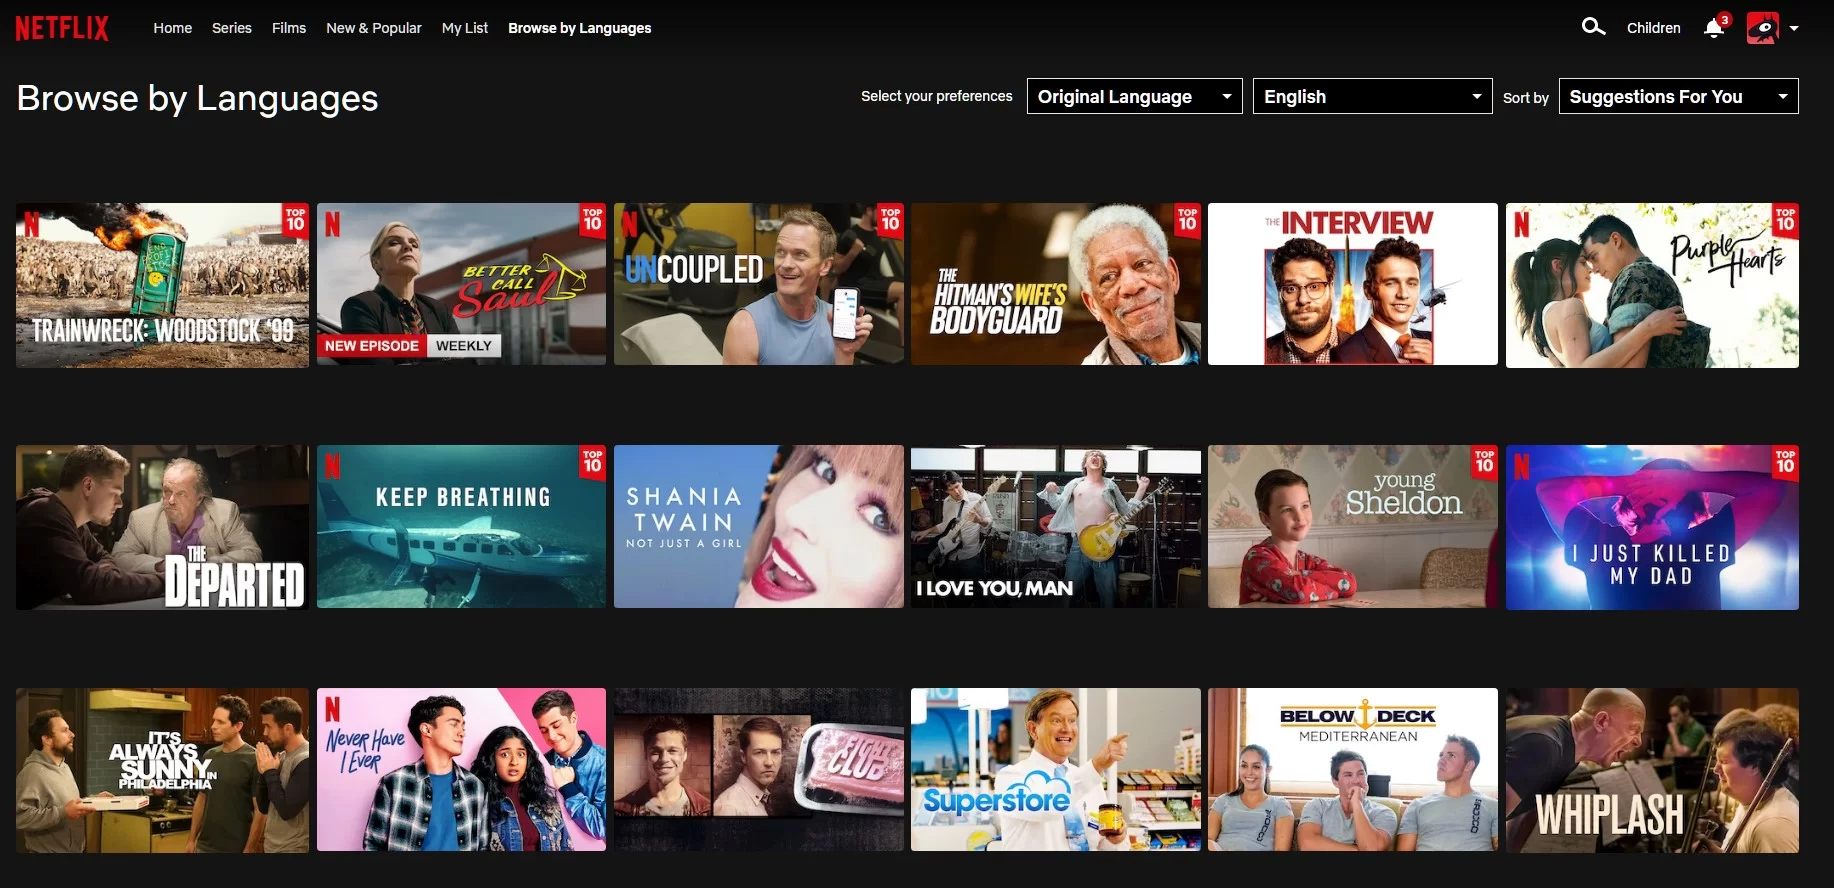Open Never Have I Ever card
This screenshot has height=888, width=1834.
click(461, 770)
